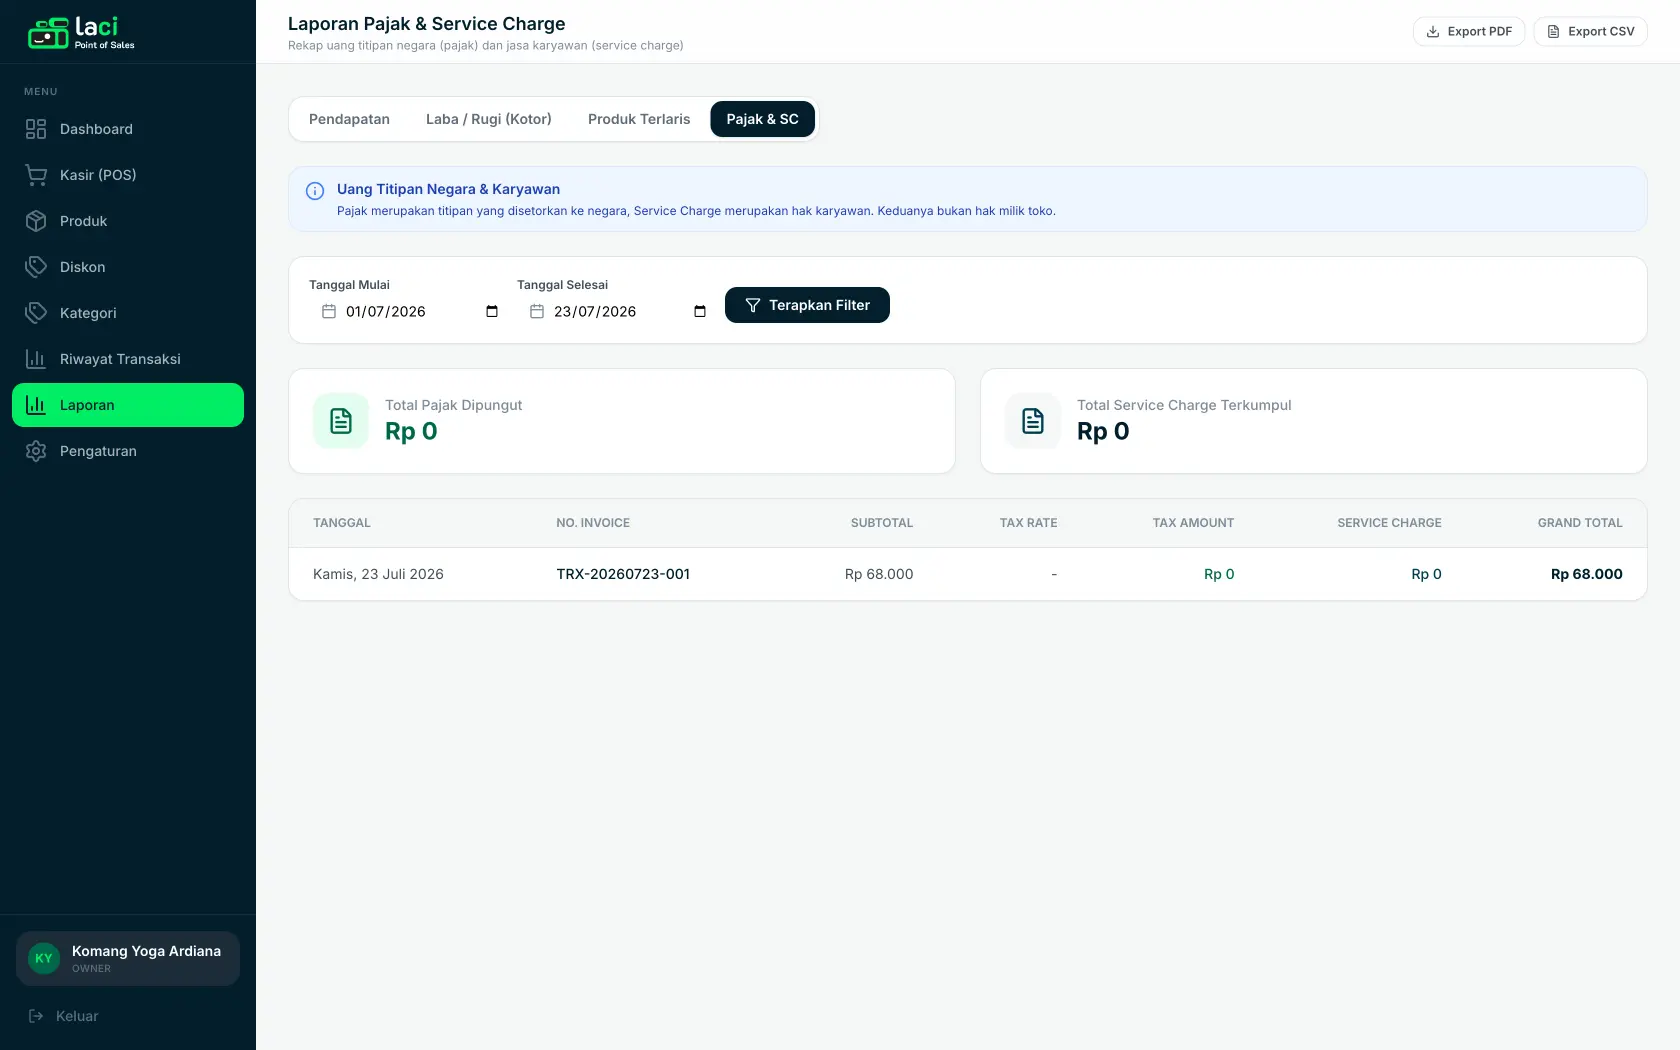
Task: Navigate to Kategori in sidebar
Action: [x=128, y=313]
